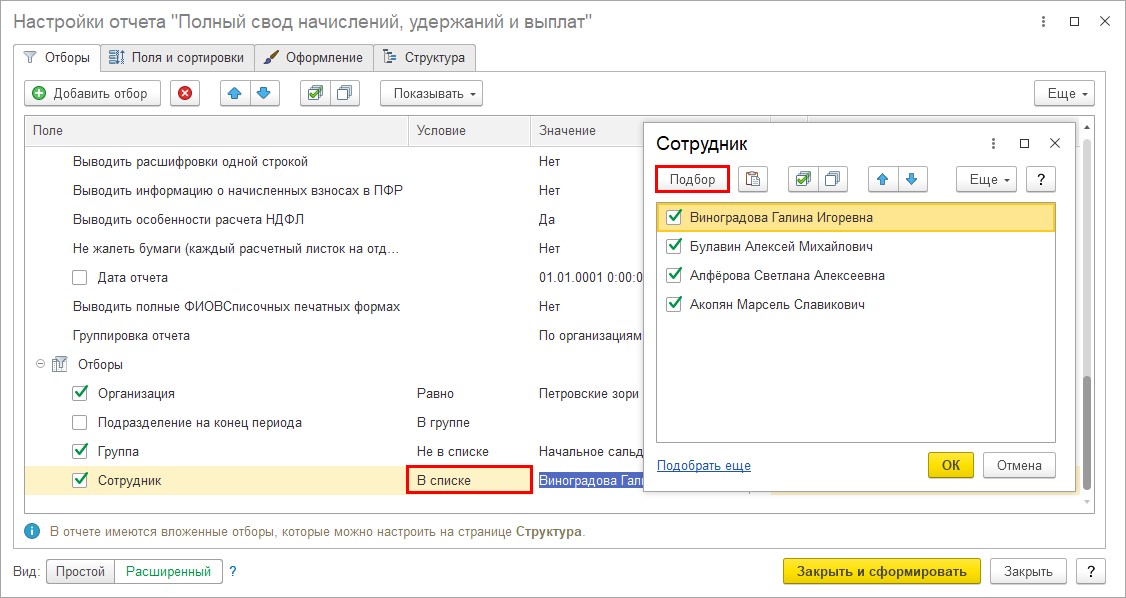Uncheck all filters icon in main toolbar
The height and width of the screenshot is (598, 1126).
(x=345, y=93)
